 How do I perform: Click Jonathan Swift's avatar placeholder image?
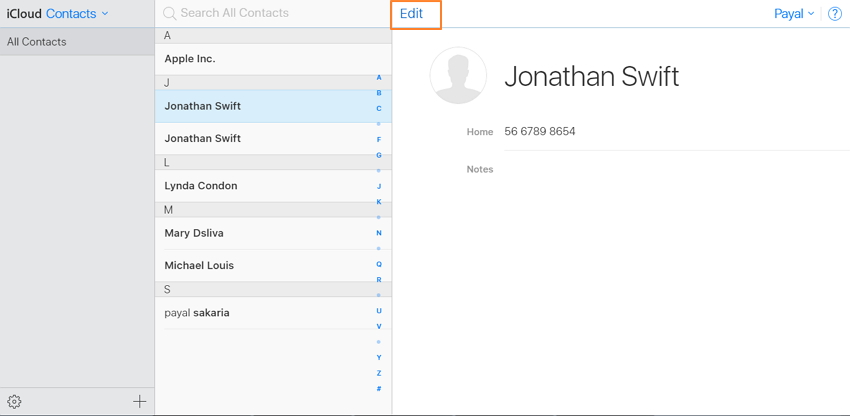pos(458,75)
